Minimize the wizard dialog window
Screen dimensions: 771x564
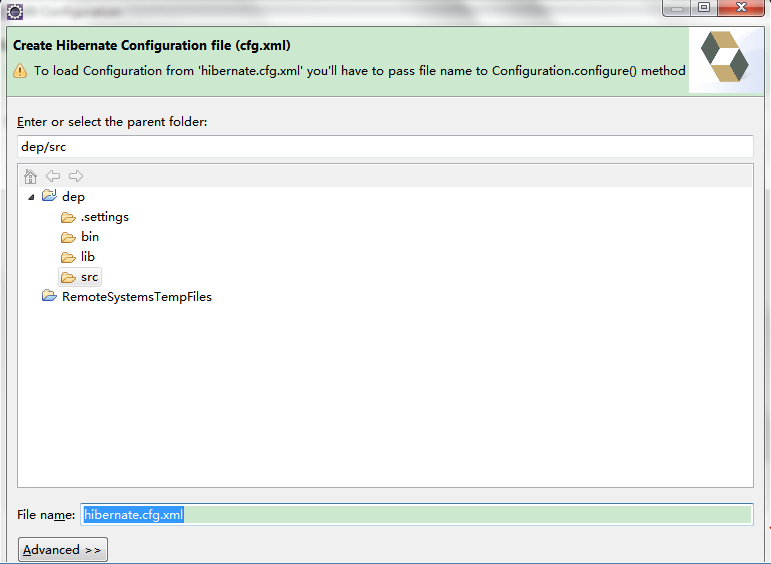[x=678, y=8]
